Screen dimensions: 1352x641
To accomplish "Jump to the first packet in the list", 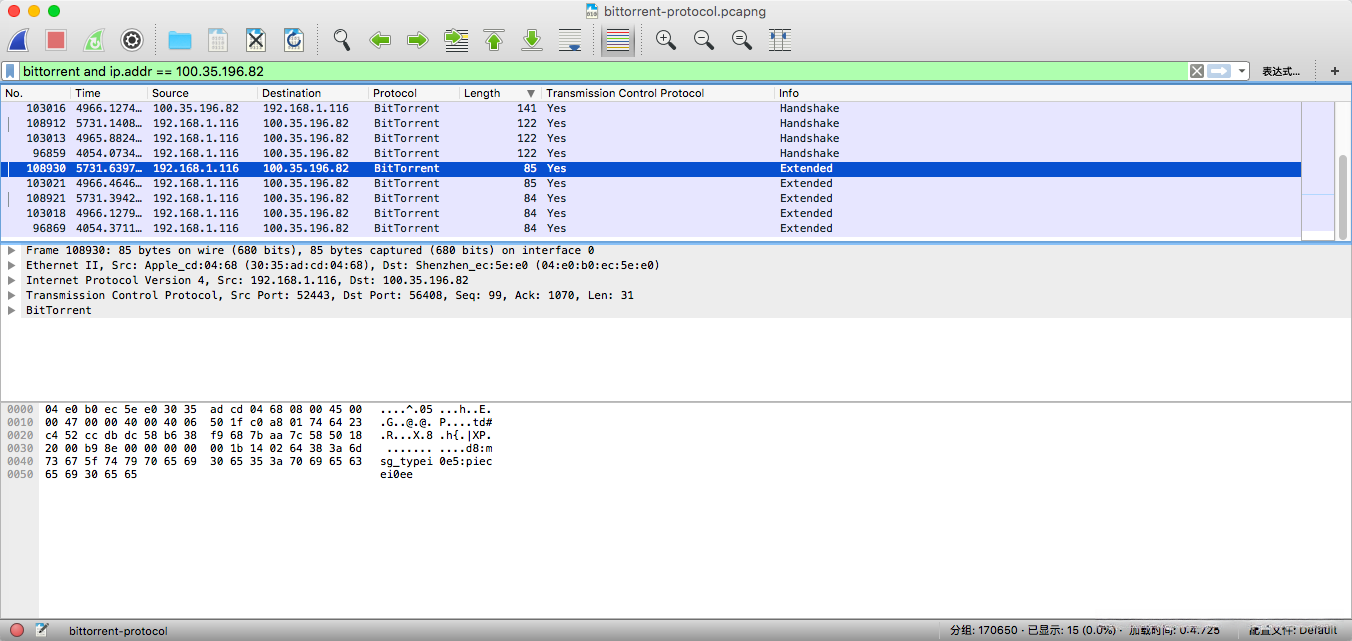I will pyautogui.click(x=494, y=41).
